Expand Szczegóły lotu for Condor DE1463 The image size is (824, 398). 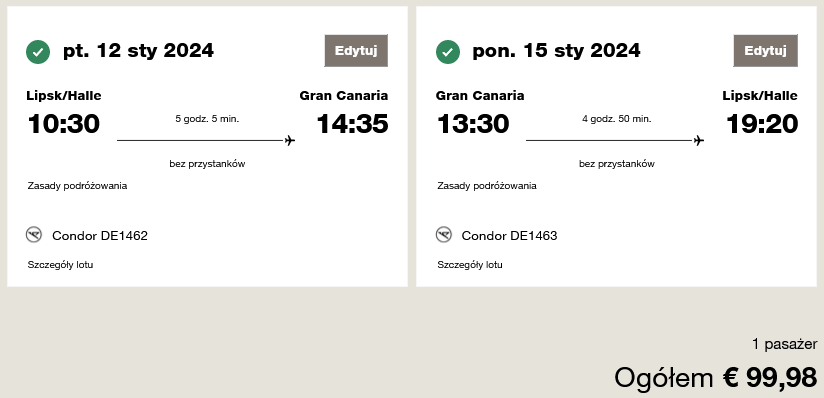470,264
